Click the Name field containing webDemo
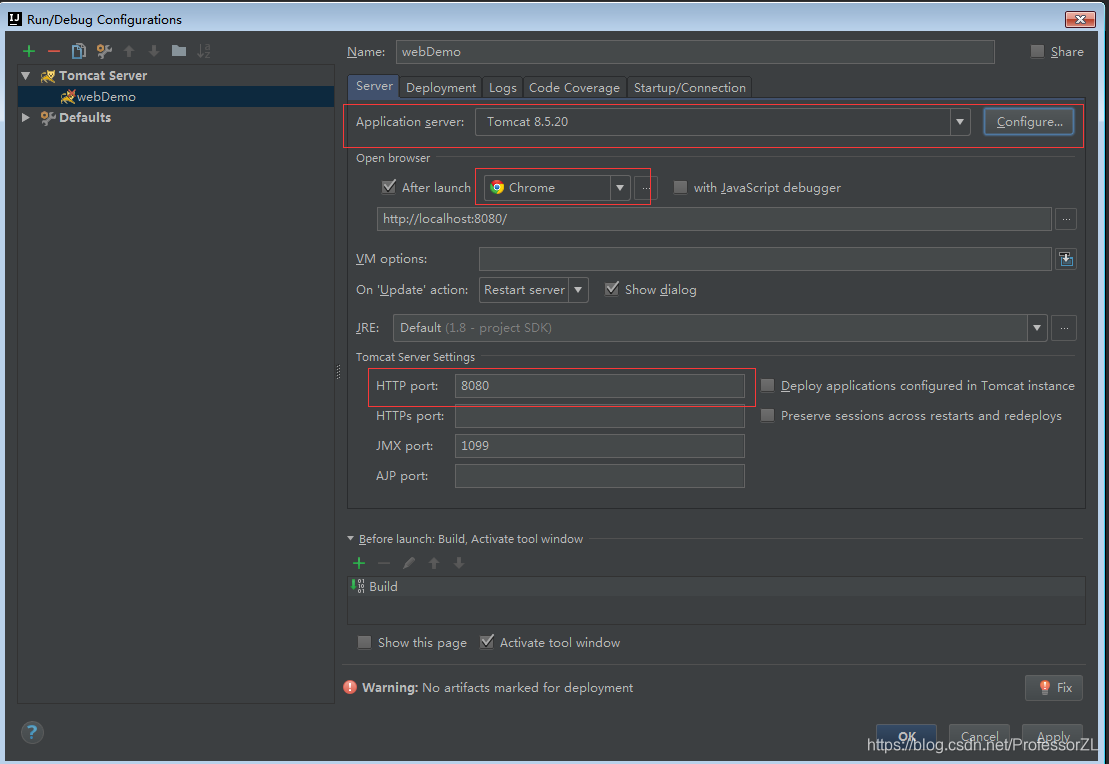Viewport: 1109px width, 764px height. 695,52
